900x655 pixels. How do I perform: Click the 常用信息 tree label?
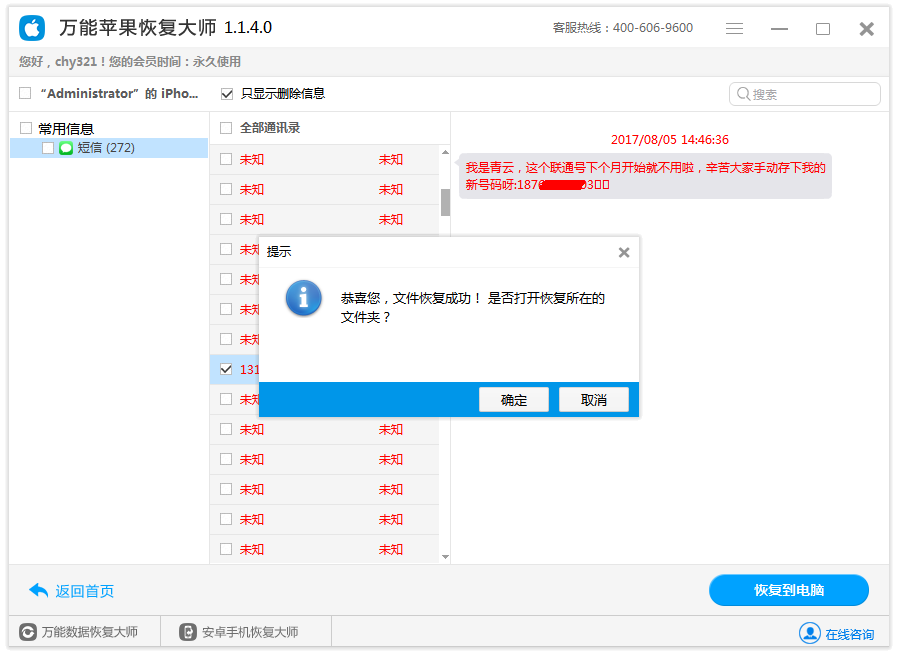tap(66, 129)
